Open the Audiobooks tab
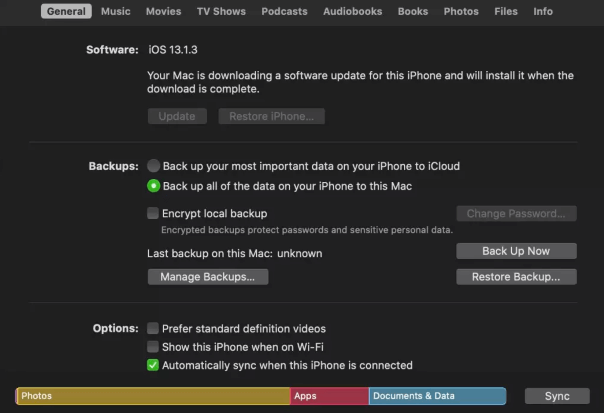This screenshot has width=604, height=413. (352, 11)
